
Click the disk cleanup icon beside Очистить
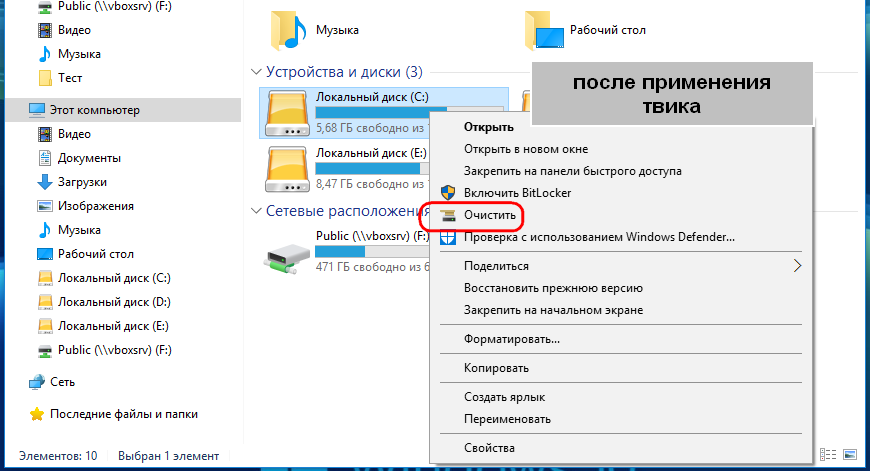pyautogui.click(x=448, y=215)
